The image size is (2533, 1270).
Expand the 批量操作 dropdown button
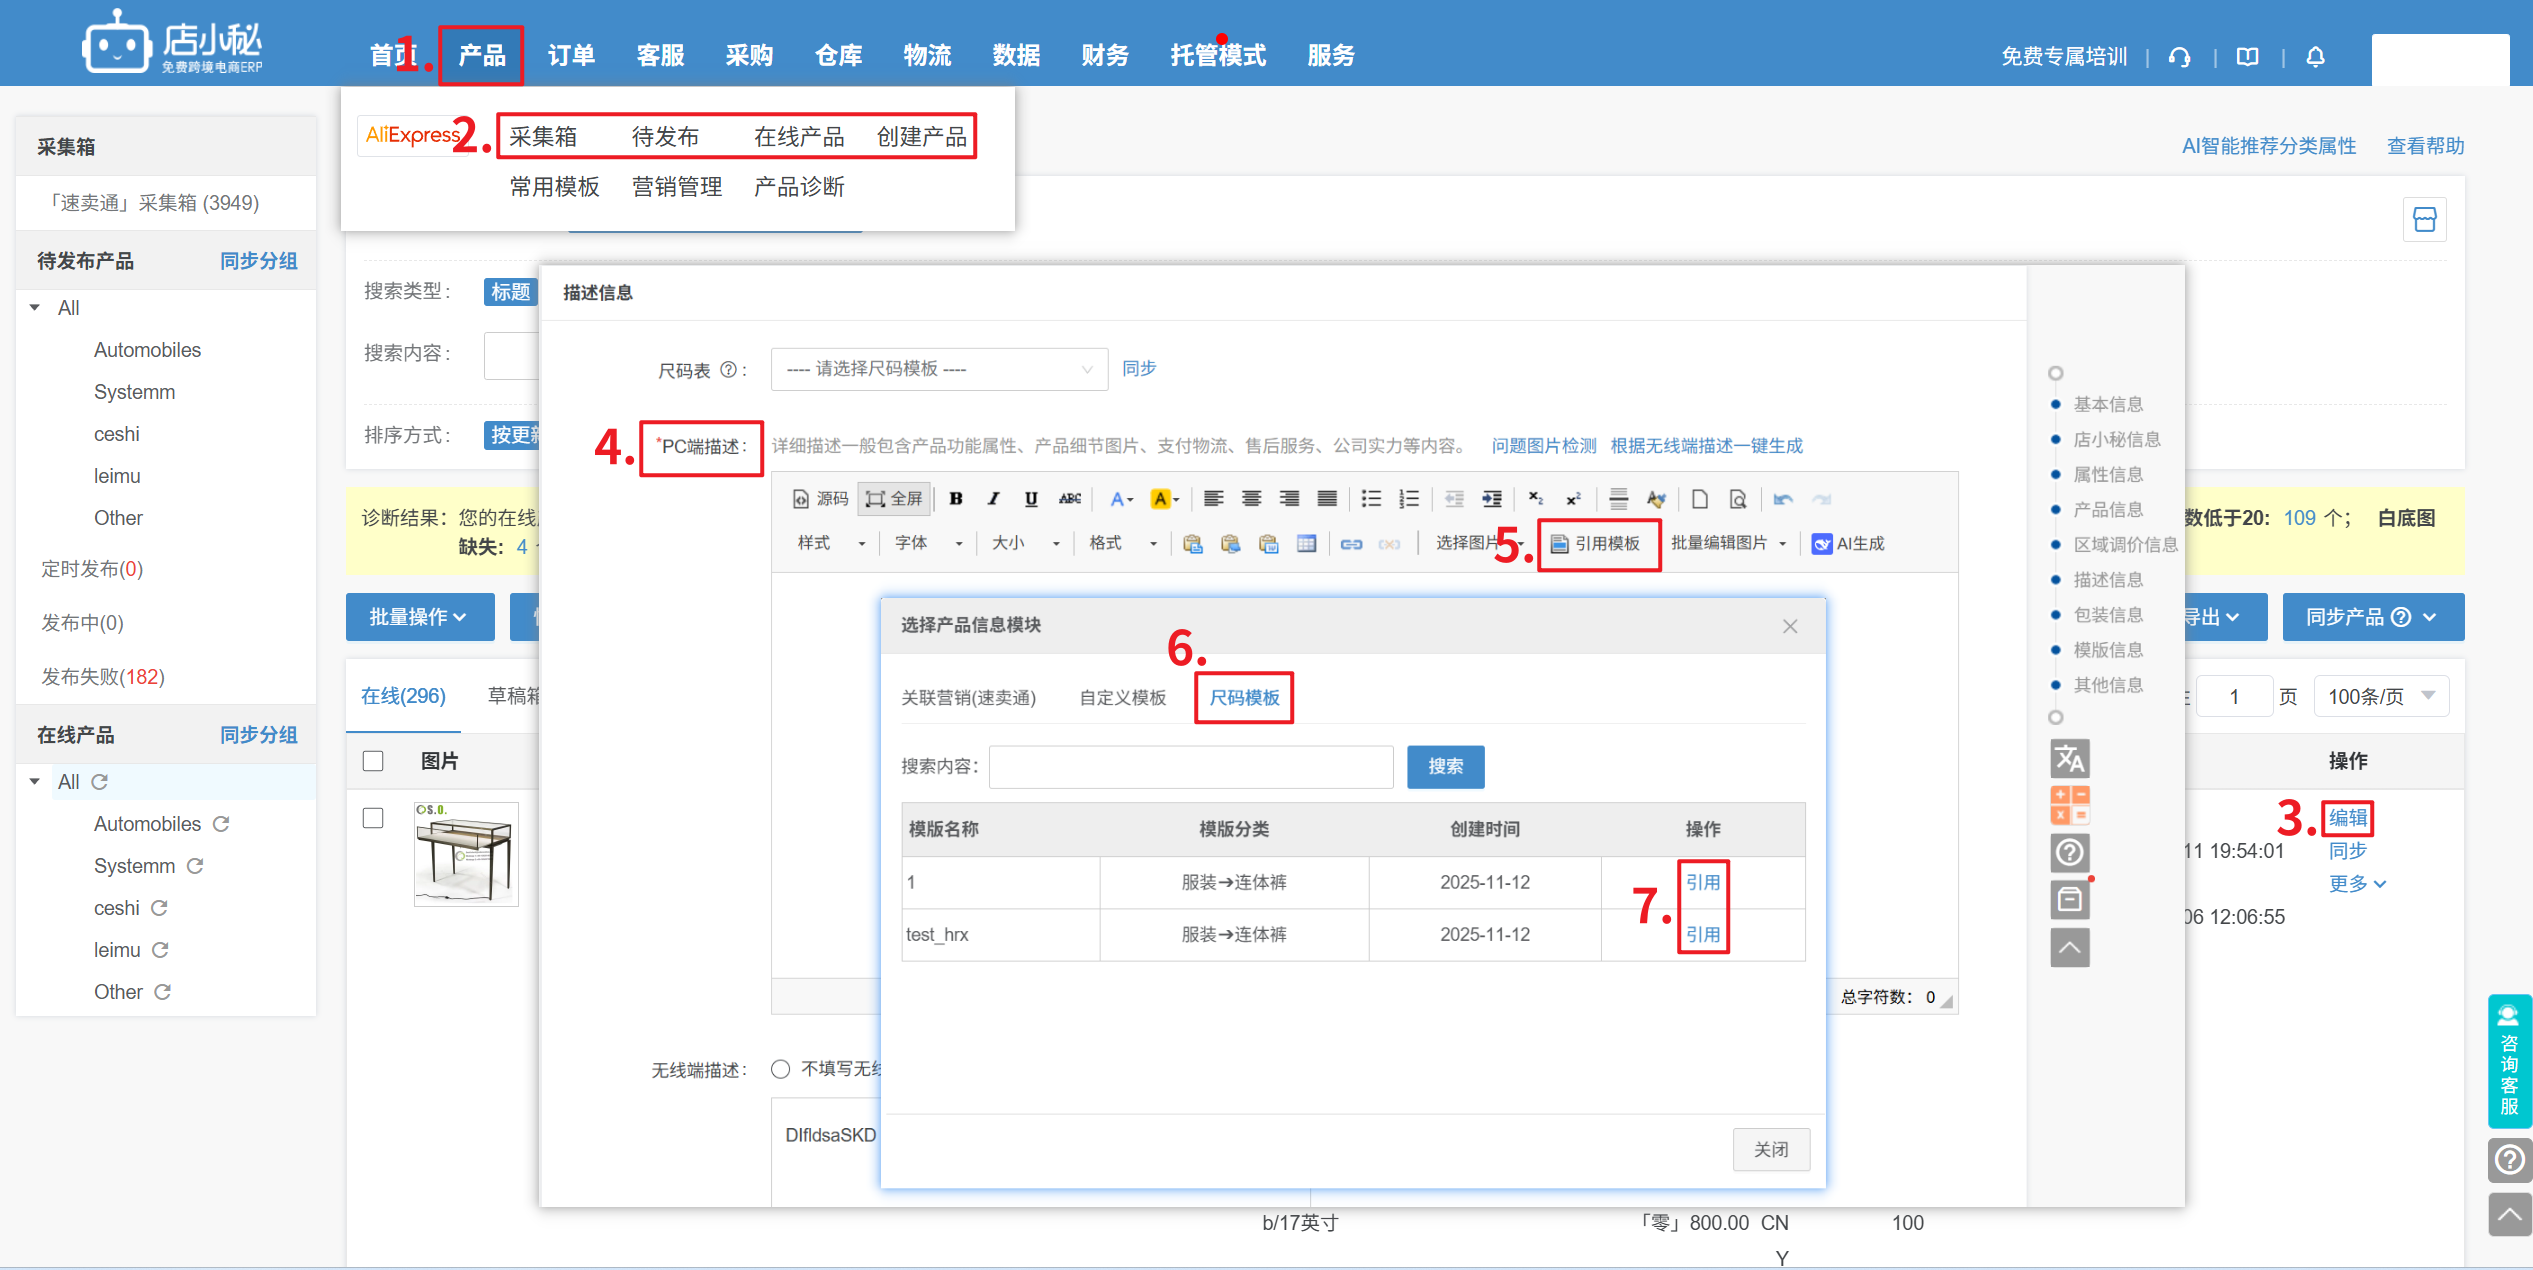419,617
